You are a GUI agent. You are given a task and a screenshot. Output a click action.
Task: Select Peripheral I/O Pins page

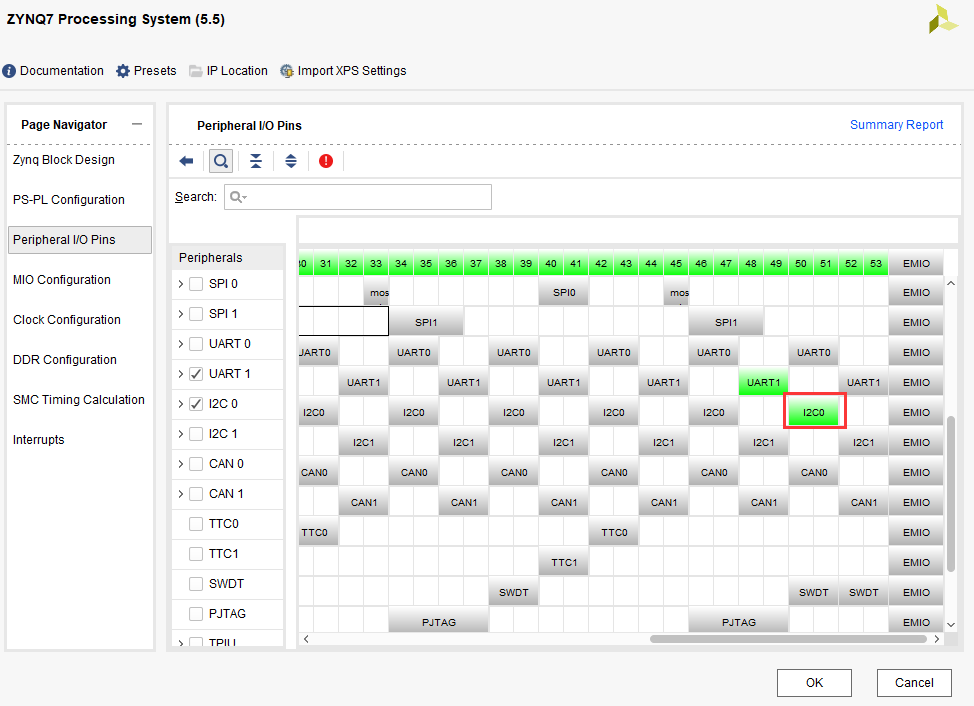[x=80, y=240]
